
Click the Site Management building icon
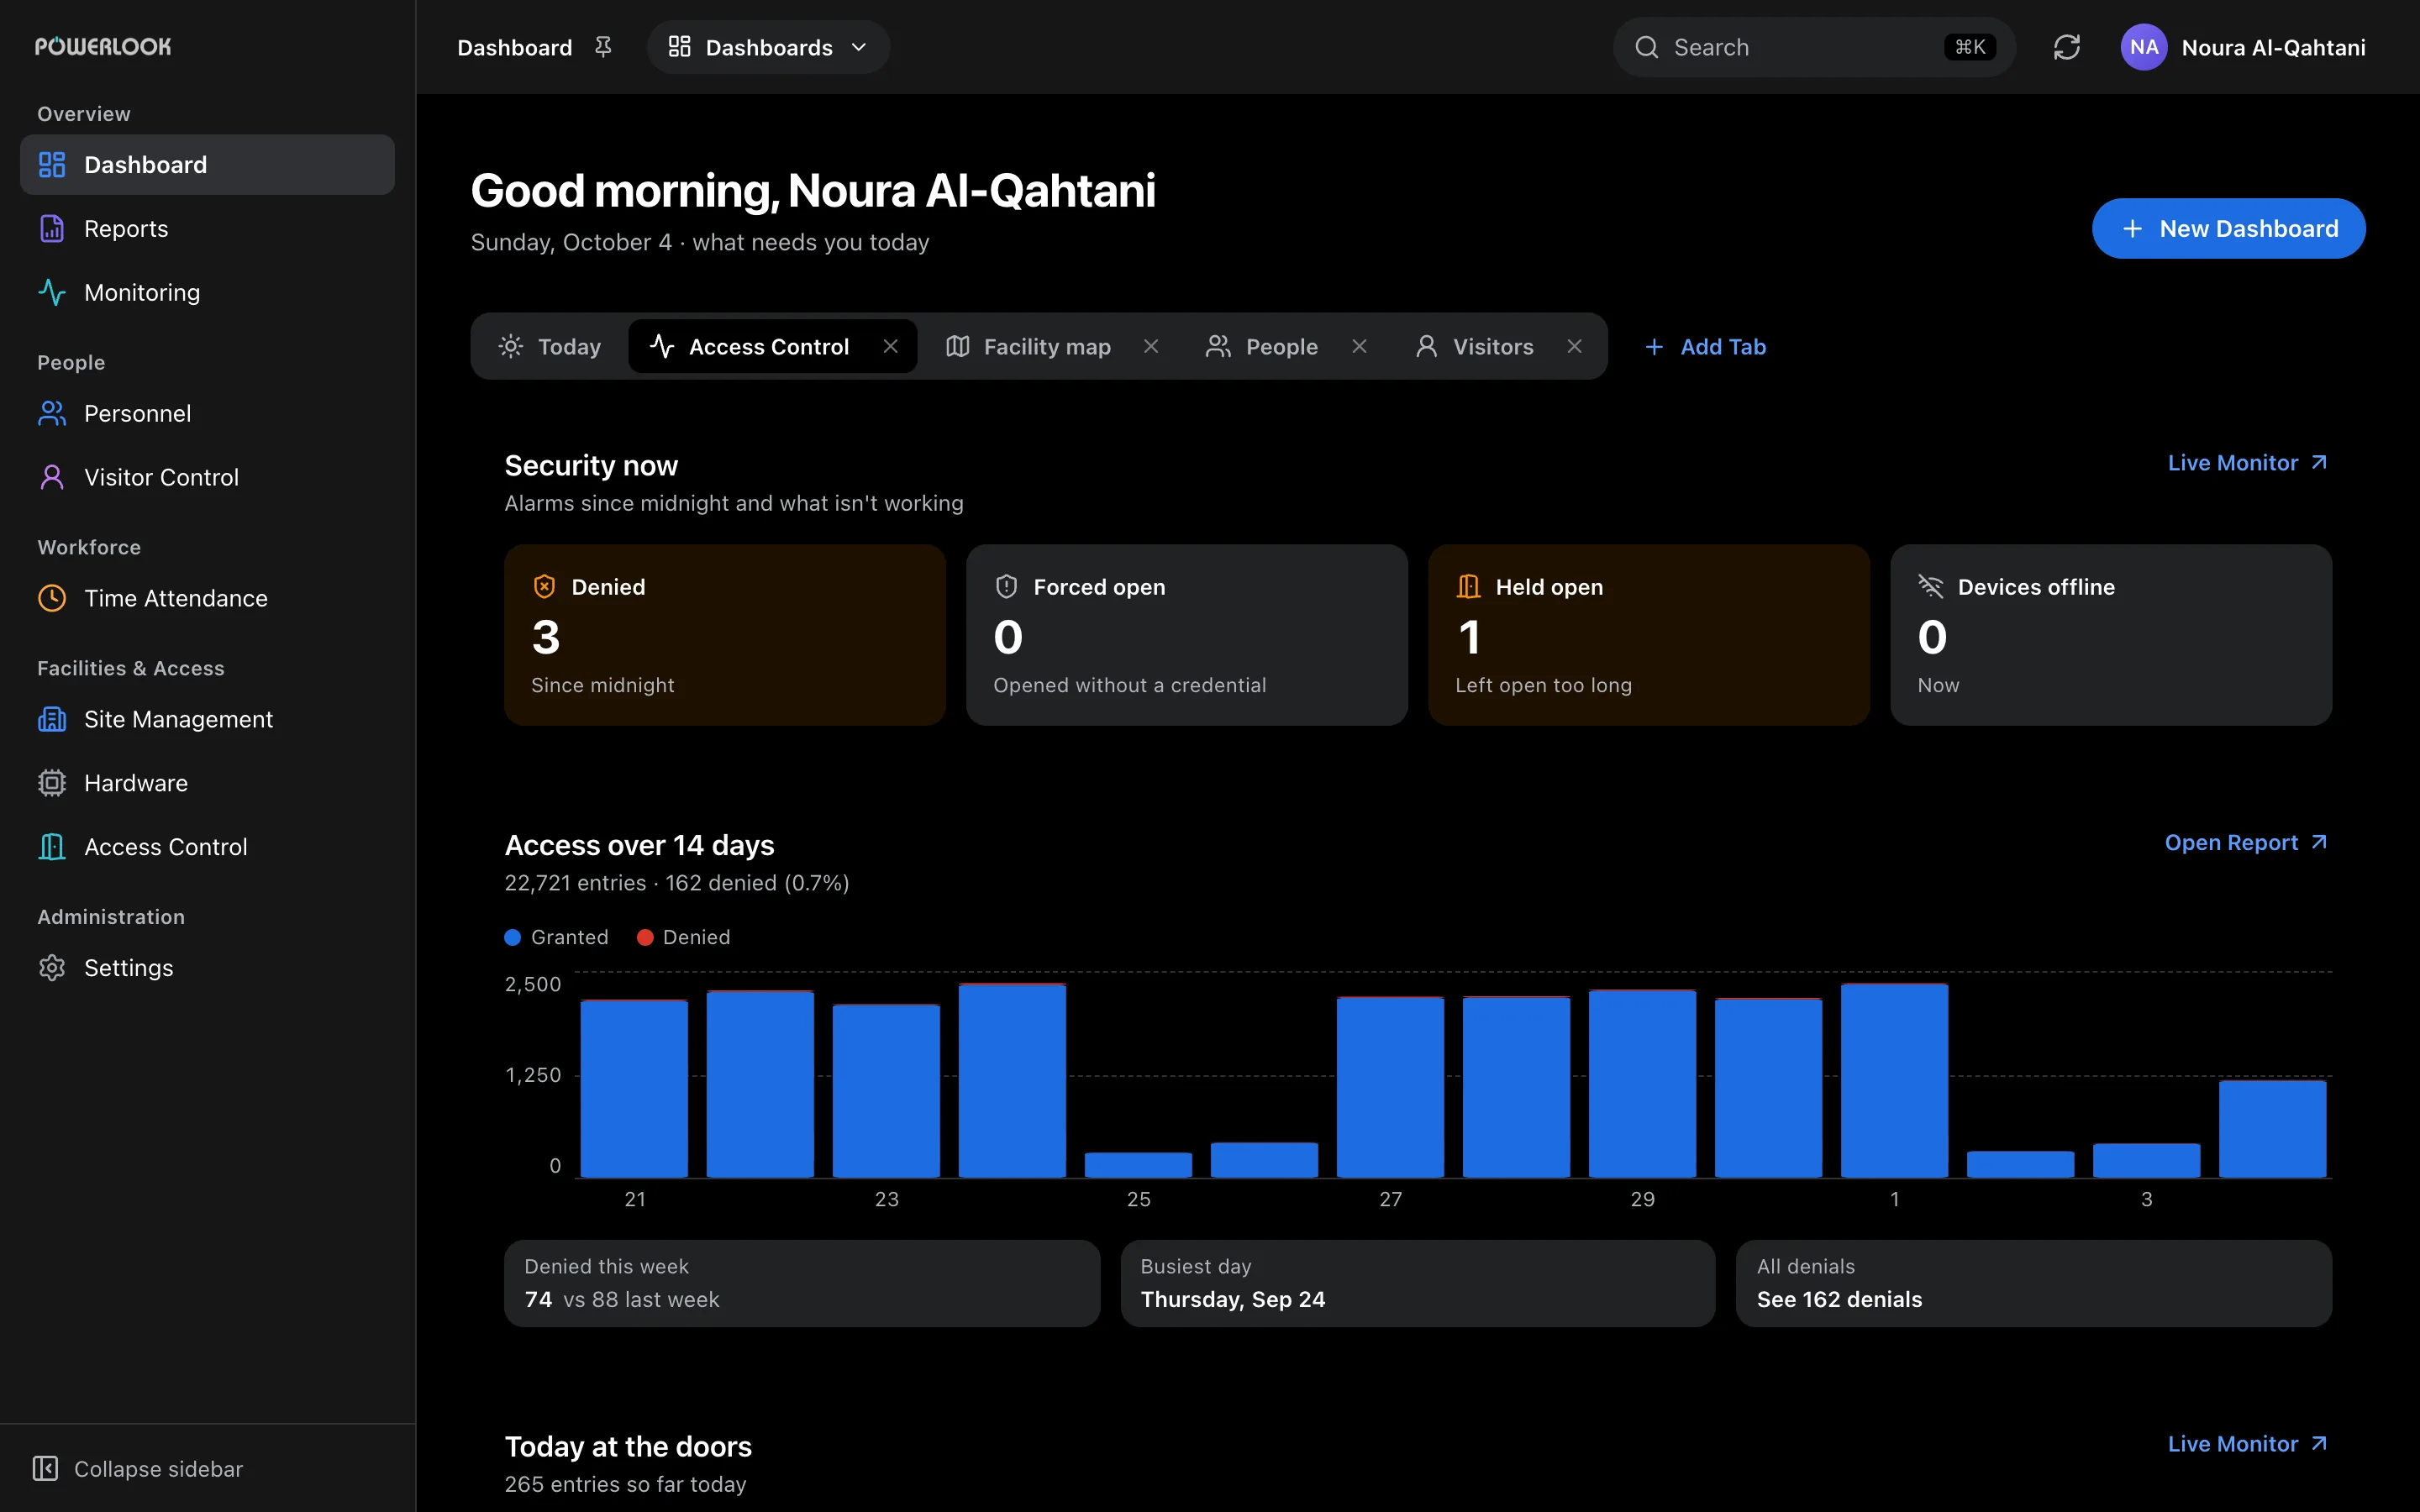pyautogui.click(x=52, y=720)
